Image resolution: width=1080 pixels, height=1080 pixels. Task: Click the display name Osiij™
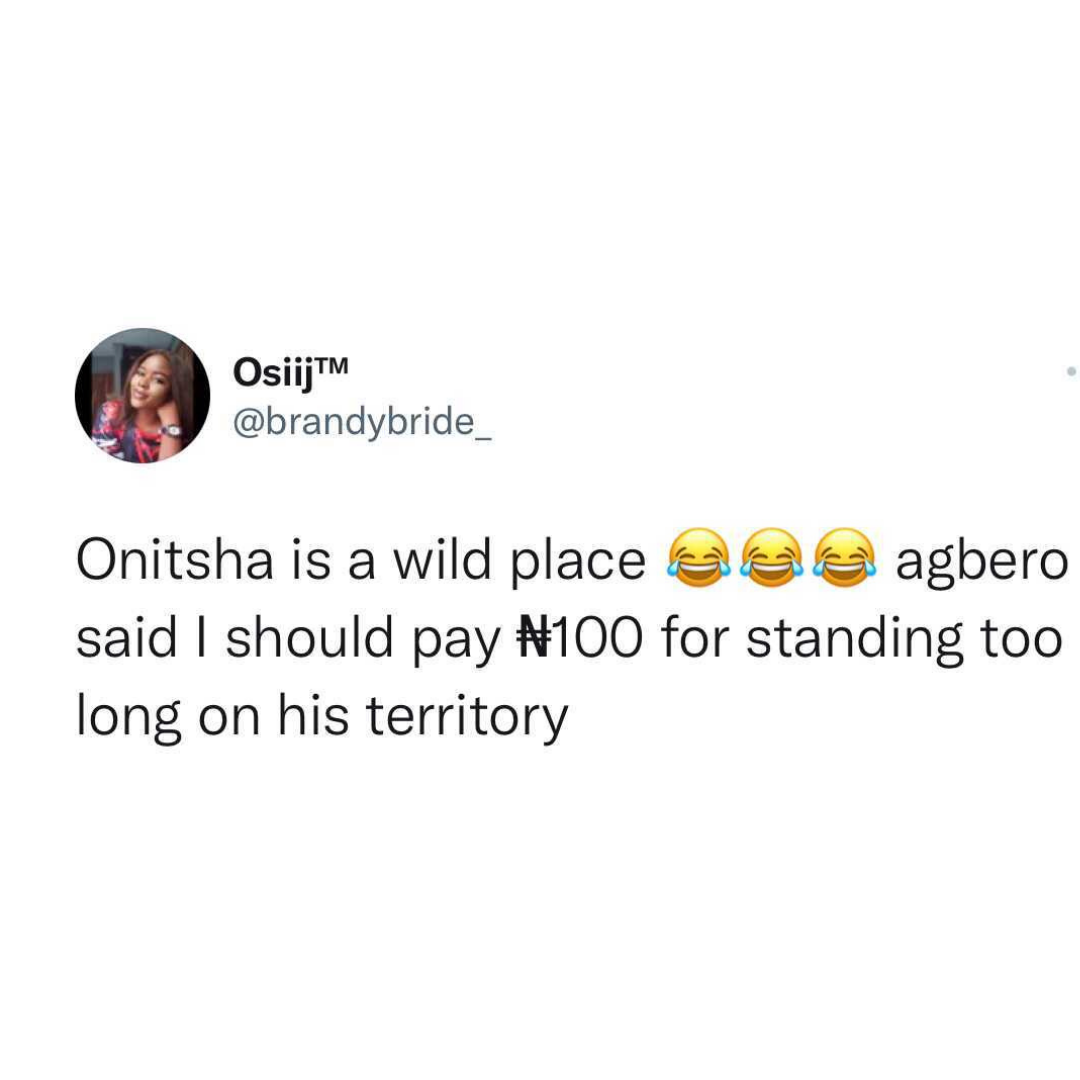(x=291, y=373)
